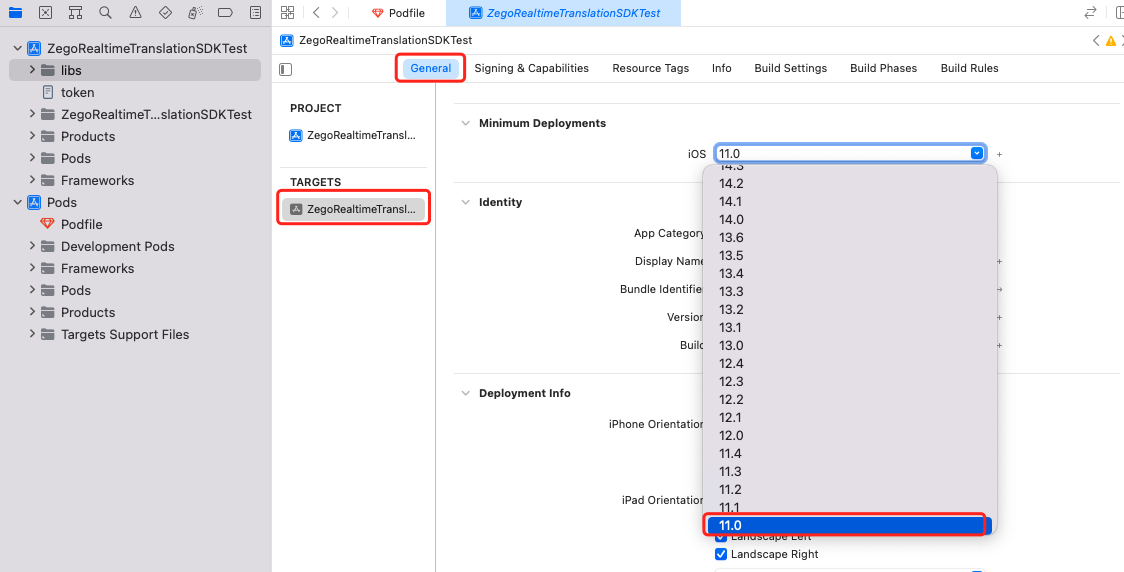Collapse the ZegoRealtimeTranslationSDKTest project root
1124x572 pixels.
pos(17,49)
